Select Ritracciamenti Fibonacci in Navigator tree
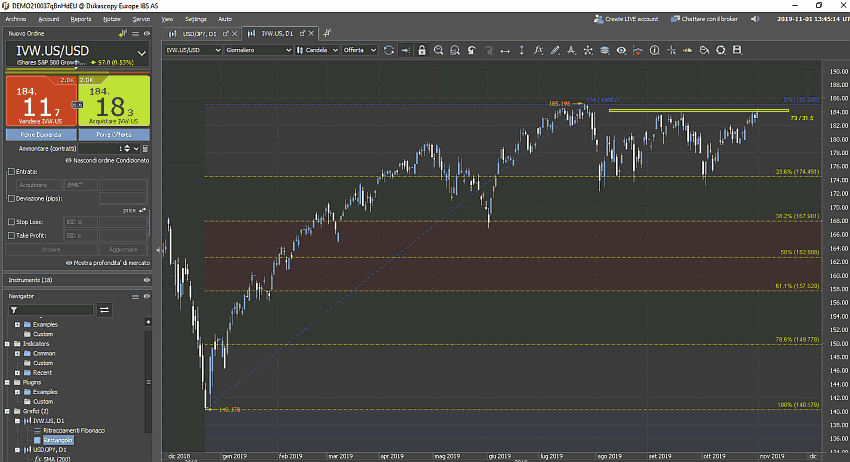Screen dimensions: 850x462 [x=75, y=430]
